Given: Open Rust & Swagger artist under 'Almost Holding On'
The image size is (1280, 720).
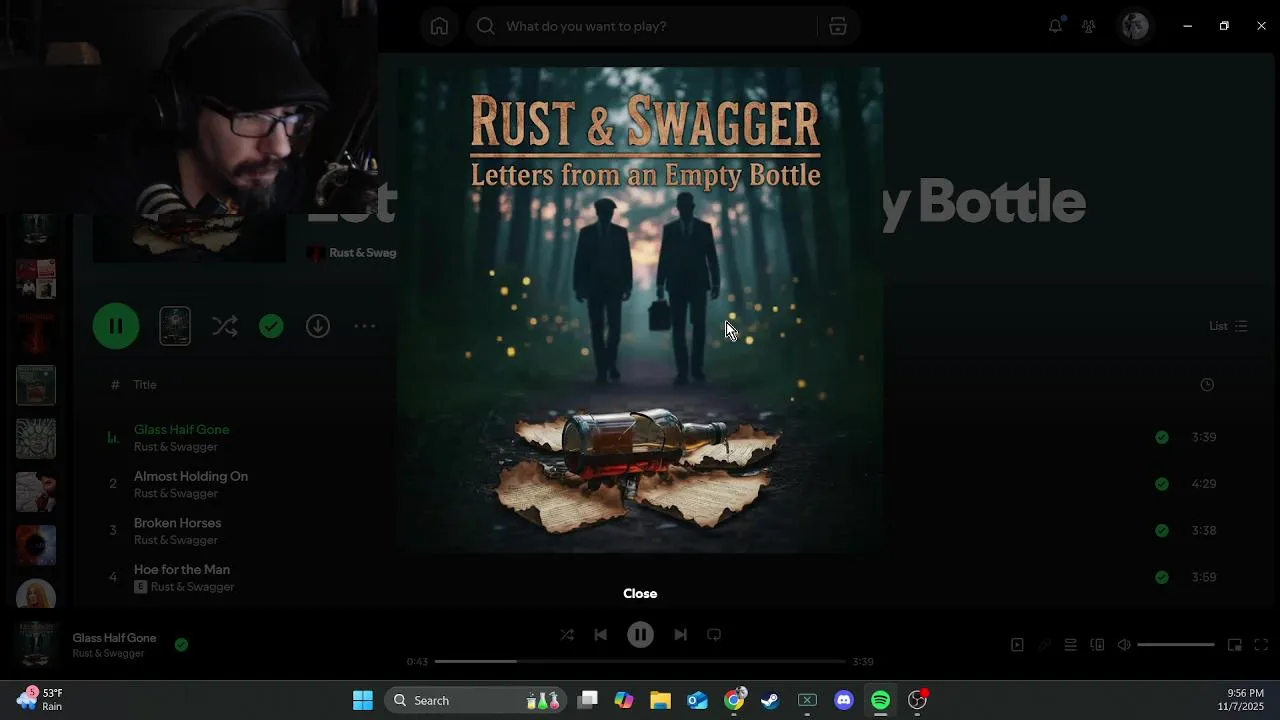Looking at the screenshot, I should pos(176,494).
